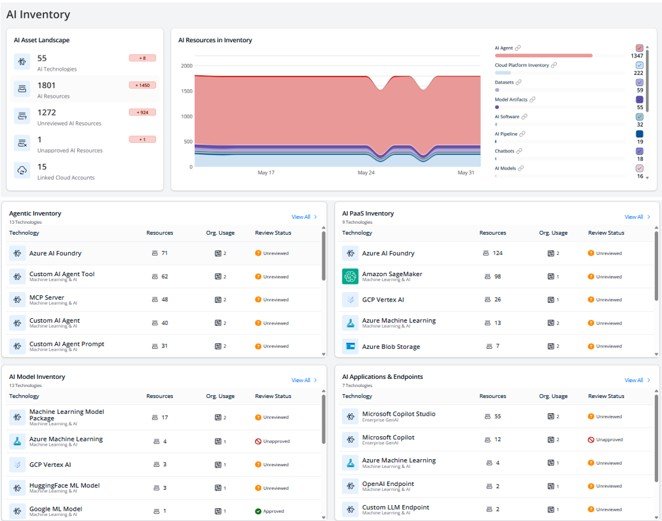
Task: Click the 'Custom AI Agent' row name
Action: [54, 321]
